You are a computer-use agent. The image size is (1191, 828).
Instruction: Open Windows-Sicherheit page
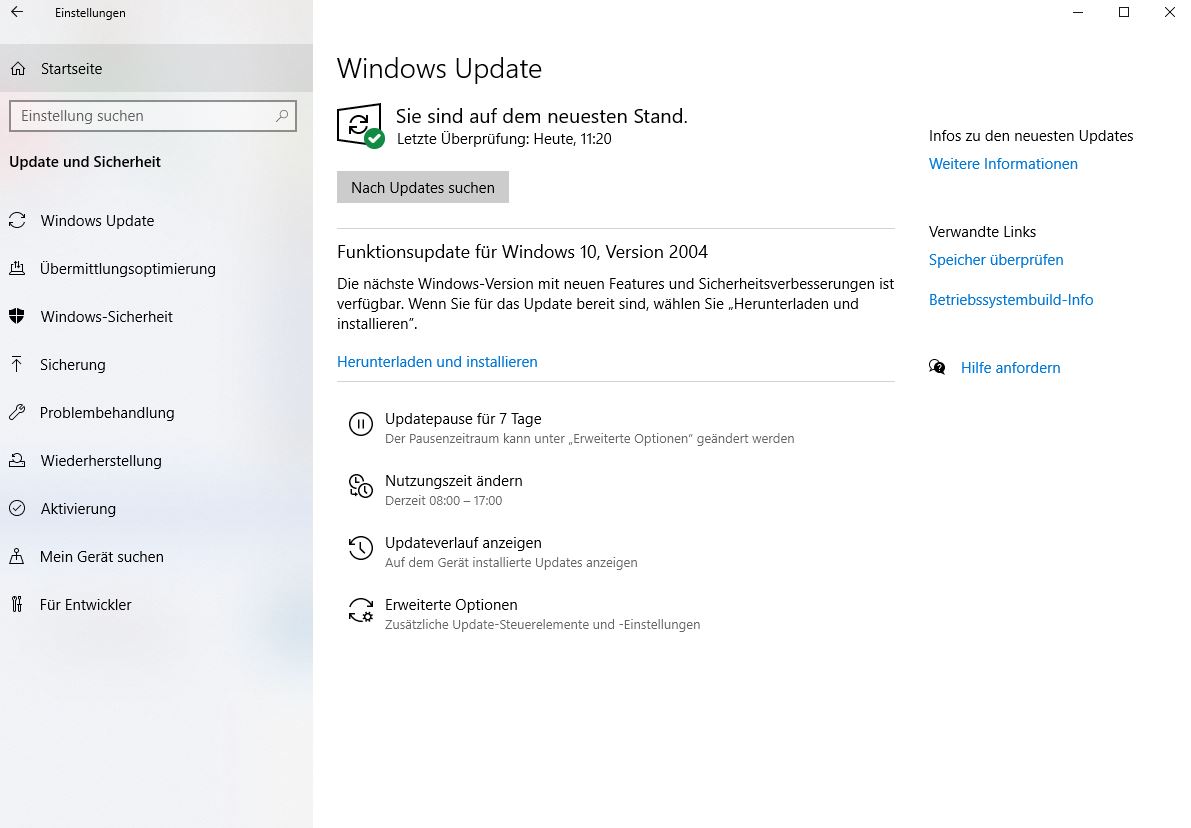click(x=156, y=316)
